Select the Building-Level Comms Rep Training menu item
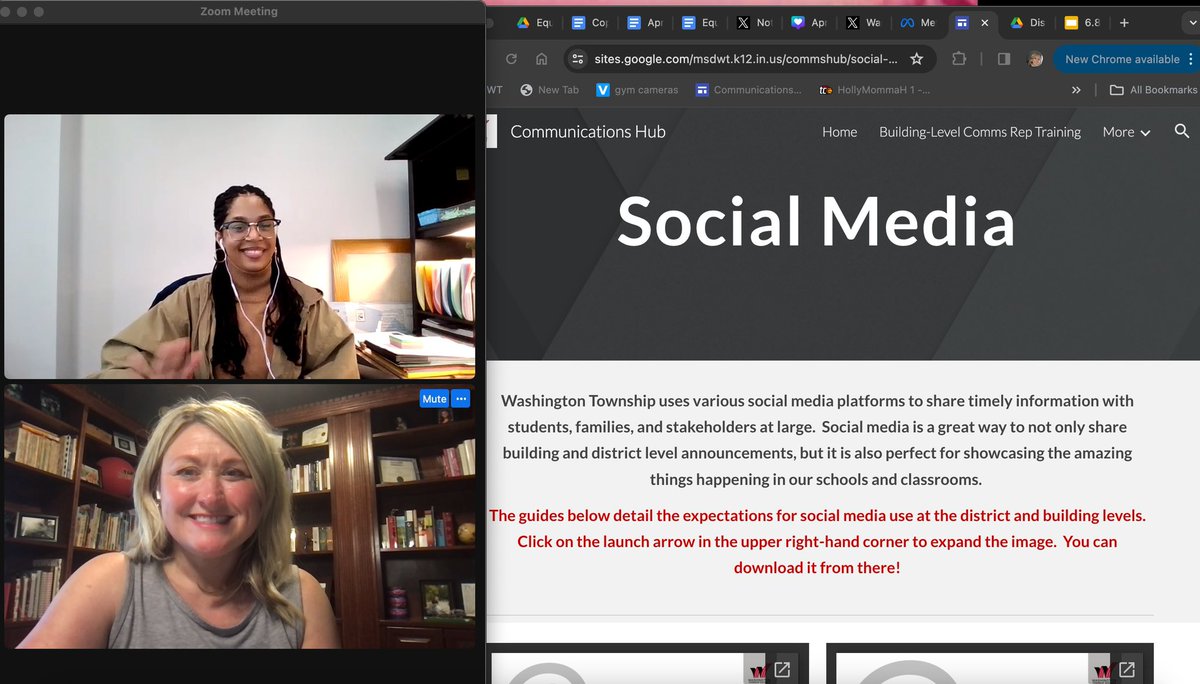 click(x=980, y=131)
